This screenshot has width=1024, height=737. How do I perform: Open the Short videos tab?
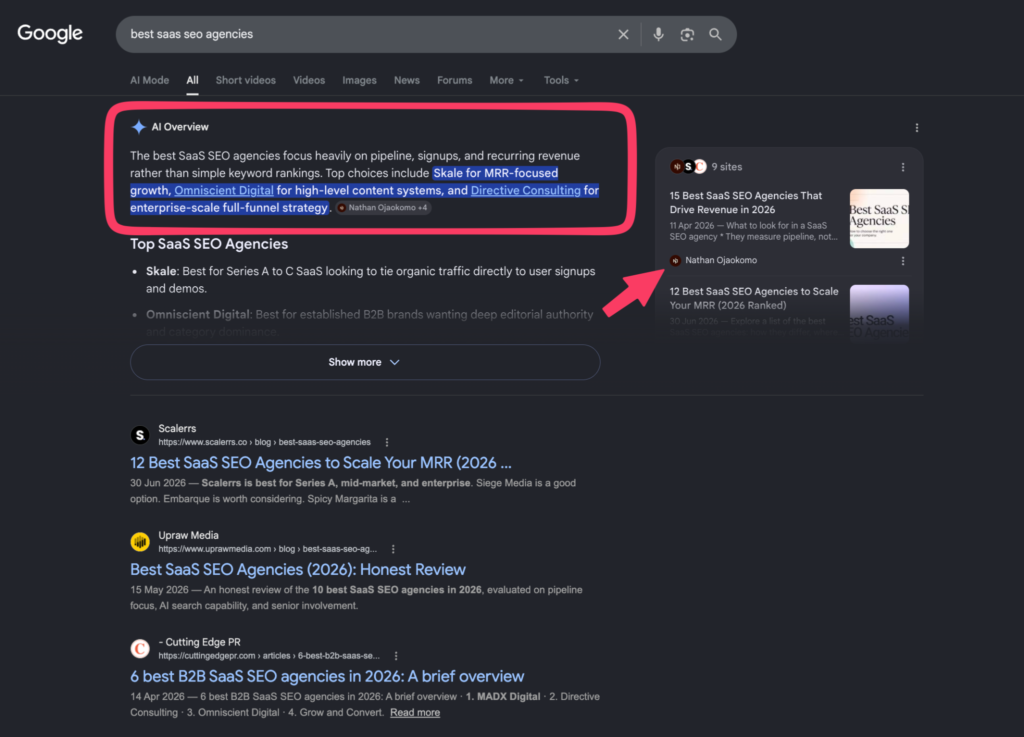246,80
